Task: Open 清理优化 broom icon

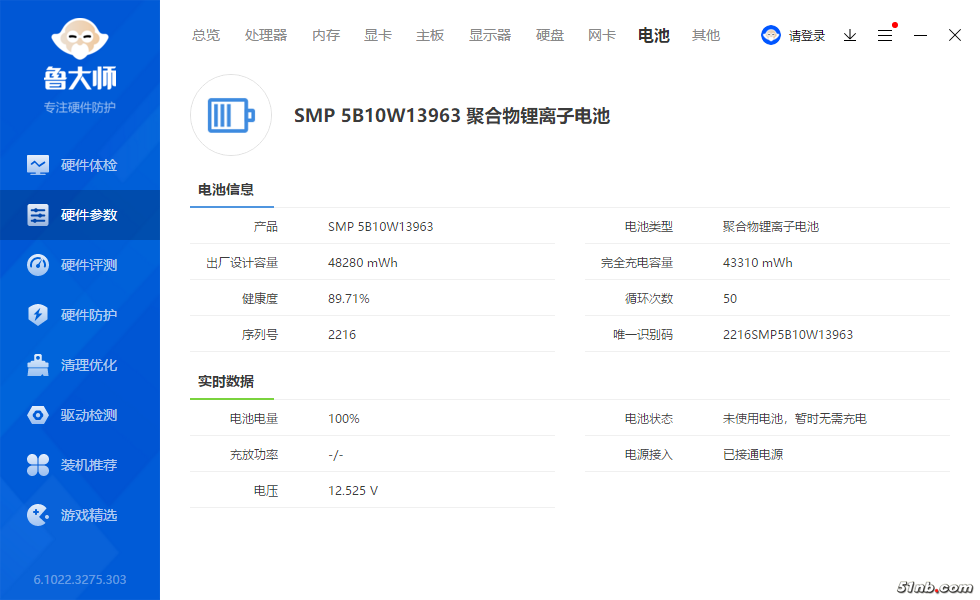Action: tap(38, 365)
